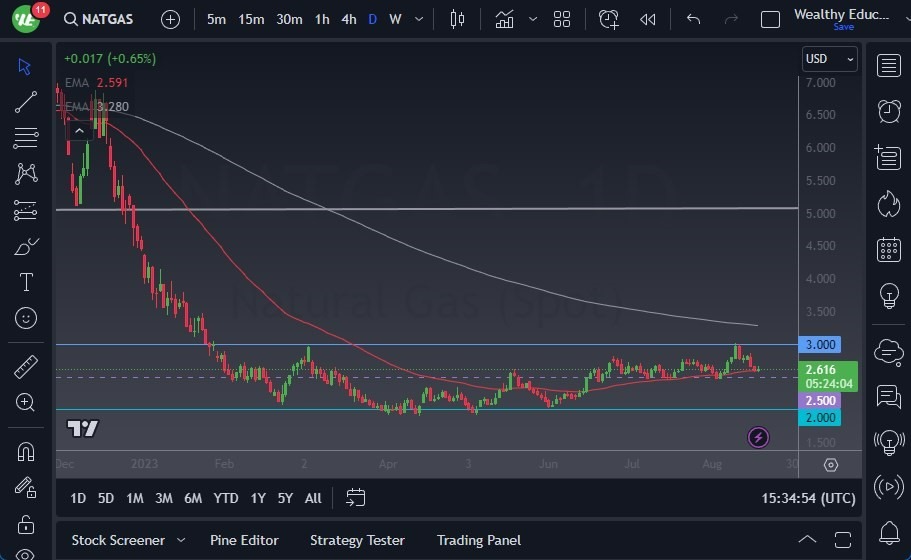Collapse the EMA indicator legend
This screenshot has width=911, height=560.
78,130
